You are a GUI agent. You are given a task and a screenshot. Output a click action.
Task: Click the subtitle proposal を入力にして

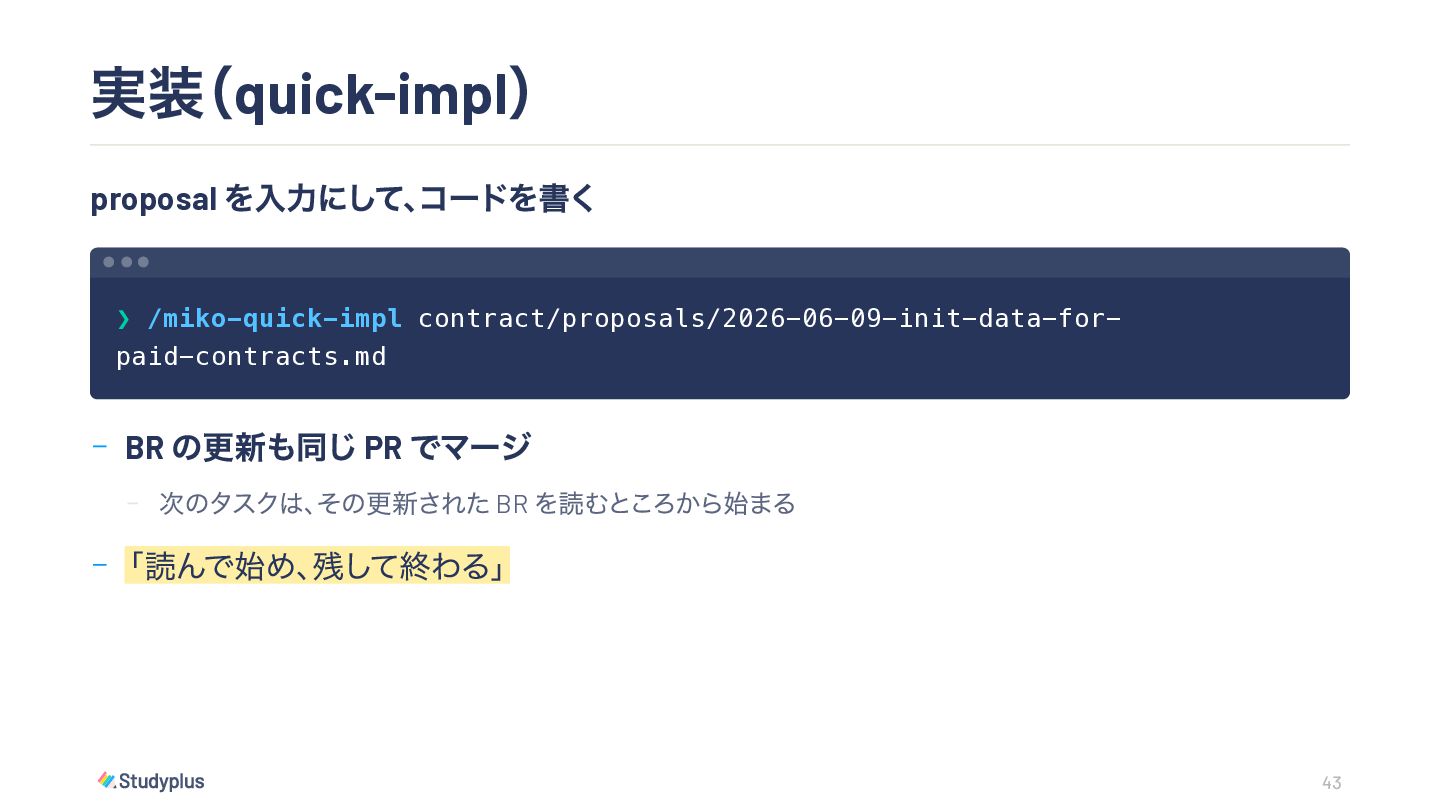tap(343, 199)
